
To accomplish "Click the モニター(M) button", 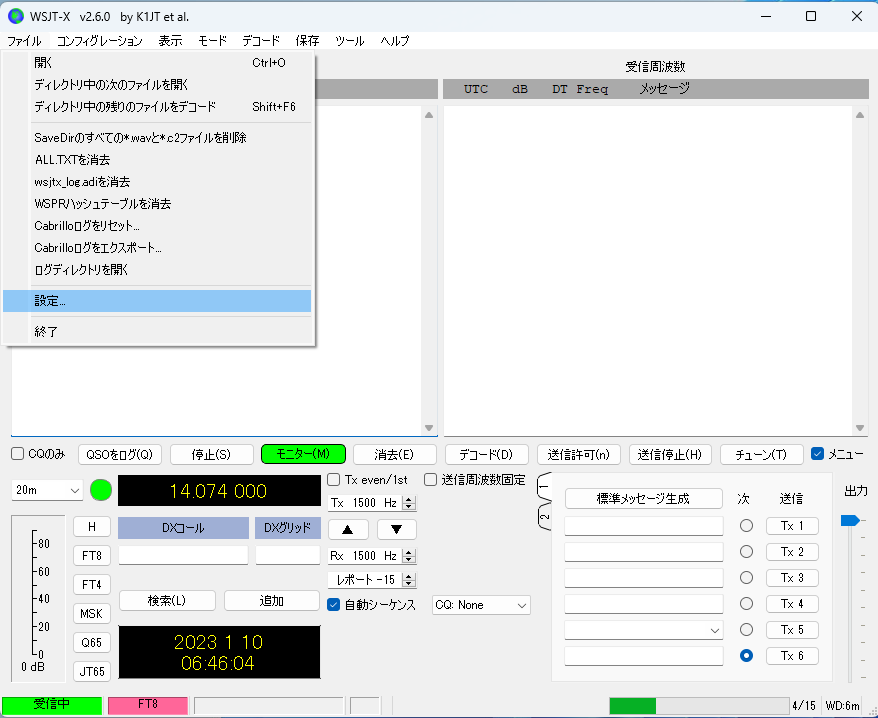I will click(x=303, y=454).
